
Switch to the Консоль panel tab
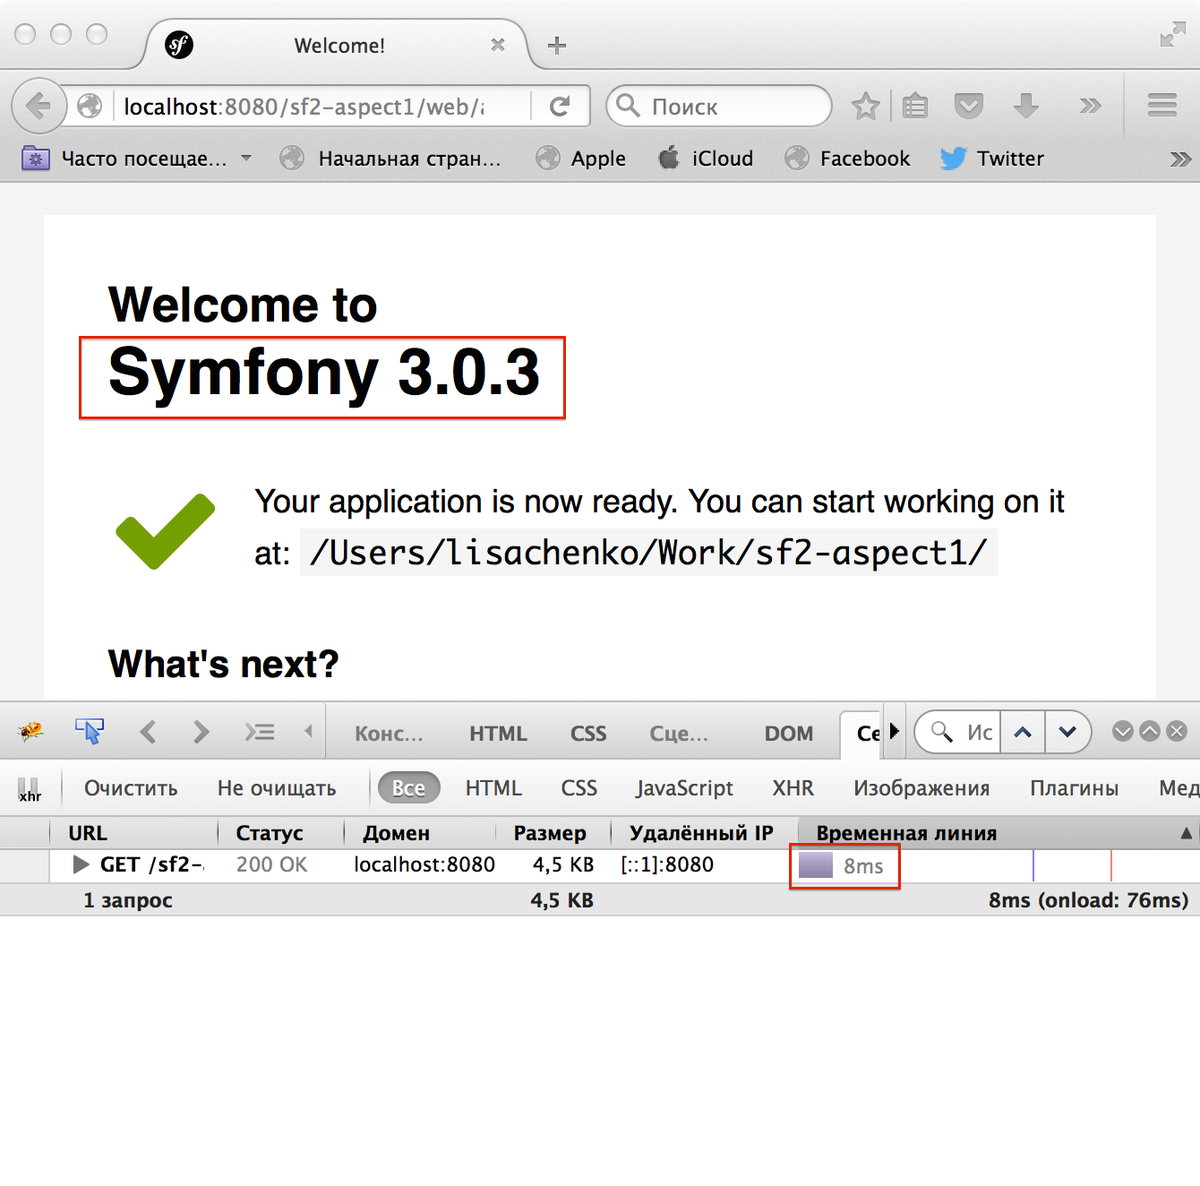(x=389, y=733)
